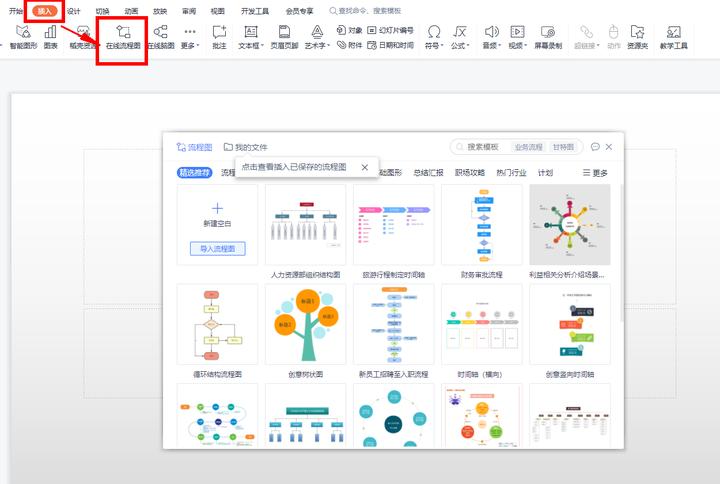
Task: Open the 人力资源部组织结构图 template
Action: pos(305,225)
